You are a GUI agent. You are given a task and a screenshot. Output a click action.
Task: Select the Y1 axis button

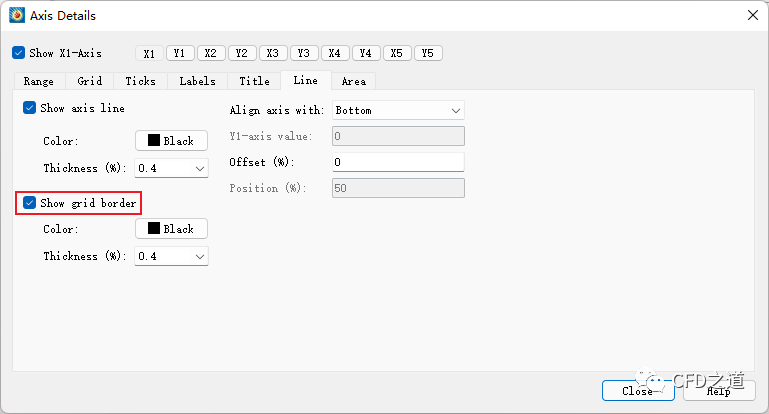point(180,53)
